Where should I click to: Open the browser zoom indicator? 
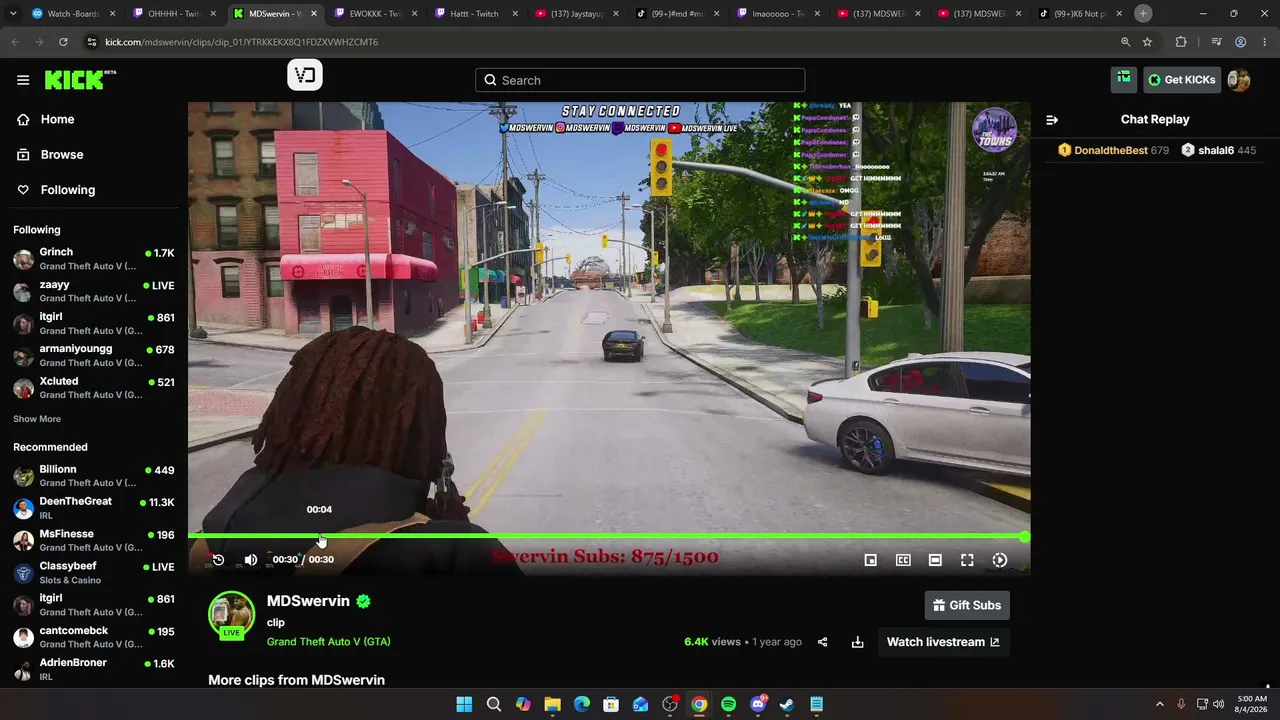point(1125,42)
